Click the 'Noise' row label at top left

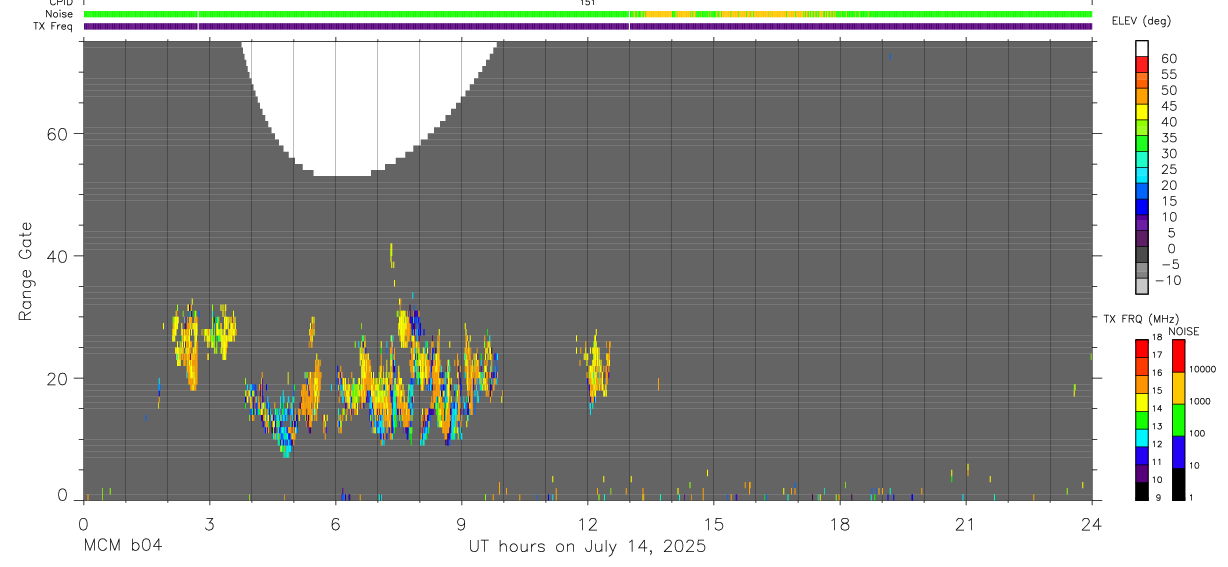click(59, 15)
